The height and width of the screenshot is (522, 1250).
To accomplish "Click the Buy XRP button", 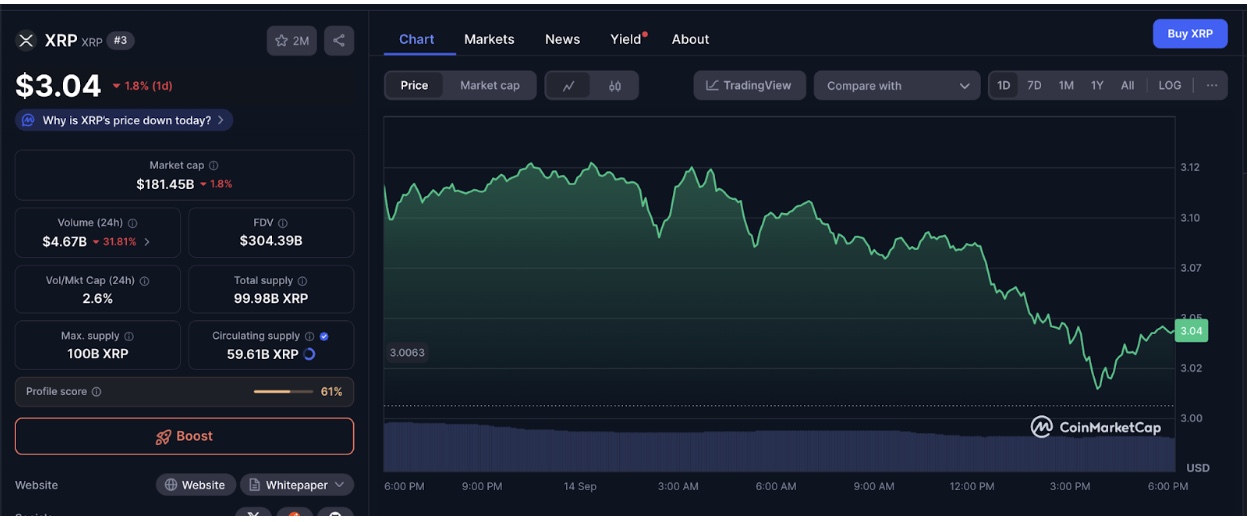I will [1189, 34].
